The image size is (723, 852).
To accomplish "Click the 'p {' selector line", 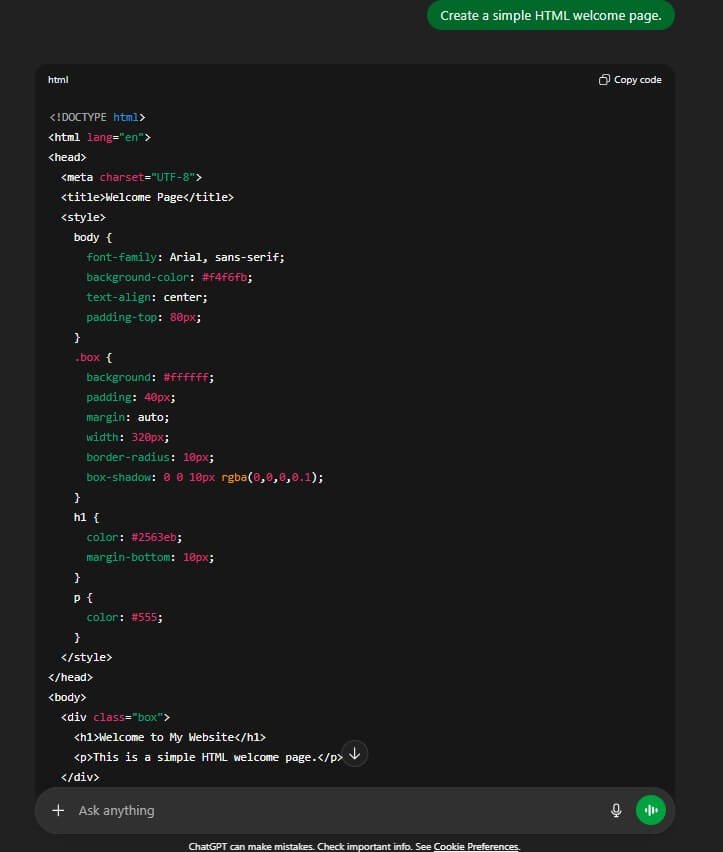I will [x=83, y=598].
